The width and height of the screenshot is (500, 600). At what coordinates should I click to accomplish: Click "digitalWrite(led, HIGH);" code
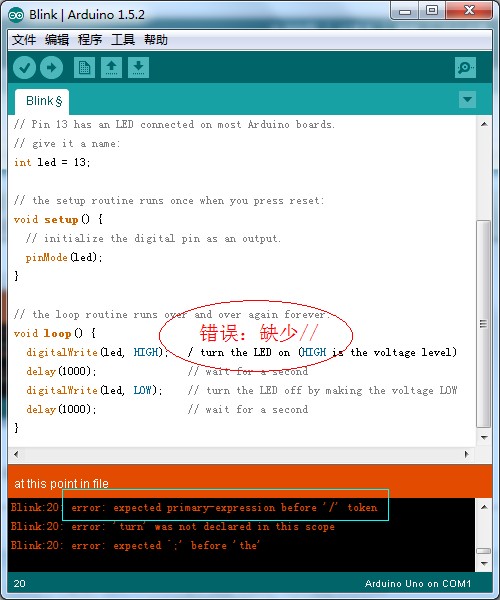[97, 352]
